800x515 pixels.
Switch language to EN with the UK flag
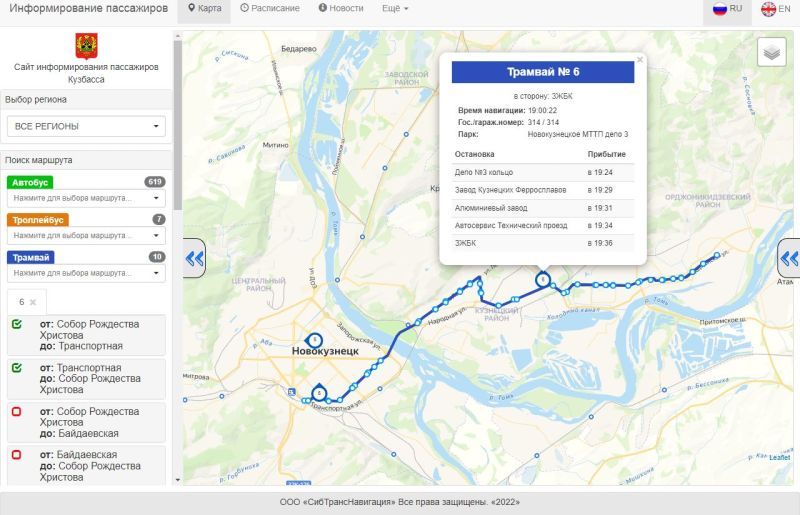(x=776, y=9)
